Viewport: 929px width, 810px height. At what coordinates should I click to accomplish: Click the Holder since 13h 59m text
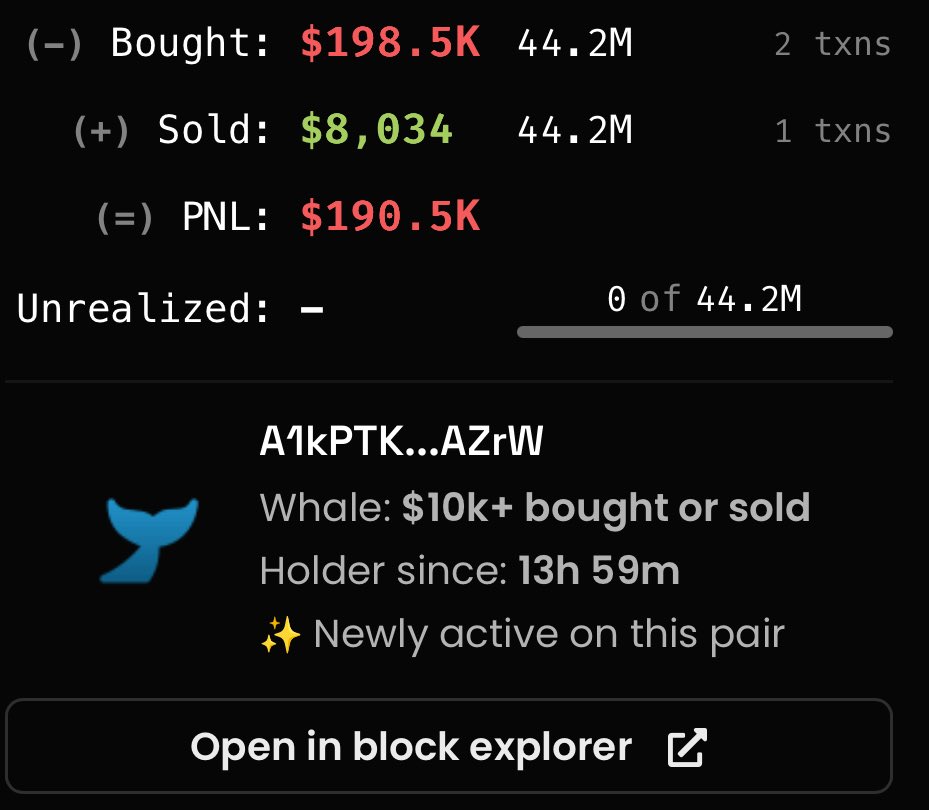click(x=469, y=571)
